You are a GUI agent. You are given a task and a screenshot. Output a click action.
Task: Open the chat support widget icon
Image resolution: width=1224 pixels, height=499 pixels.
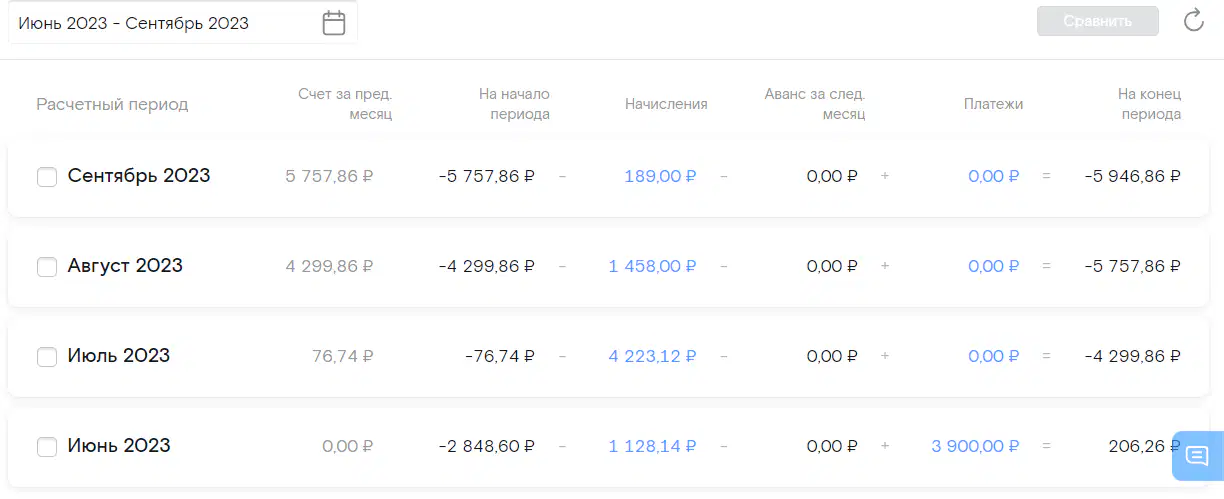pyautogui.click(x=1197, y=456)
